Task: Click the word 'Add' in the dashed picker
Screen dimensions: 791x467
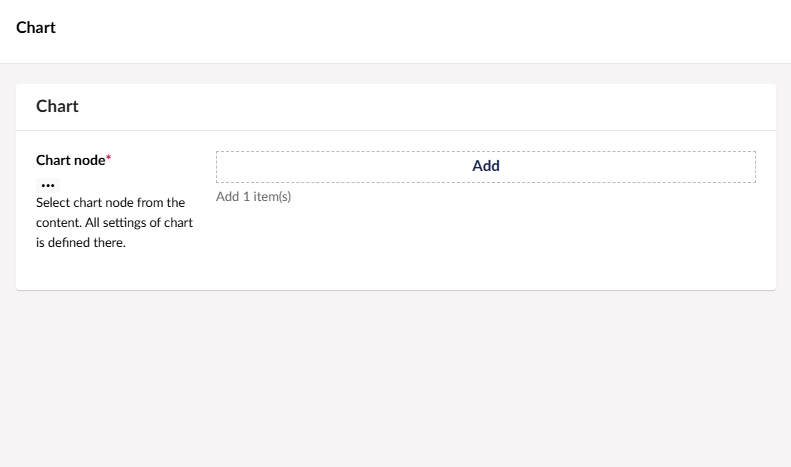Action: [486, 166]
